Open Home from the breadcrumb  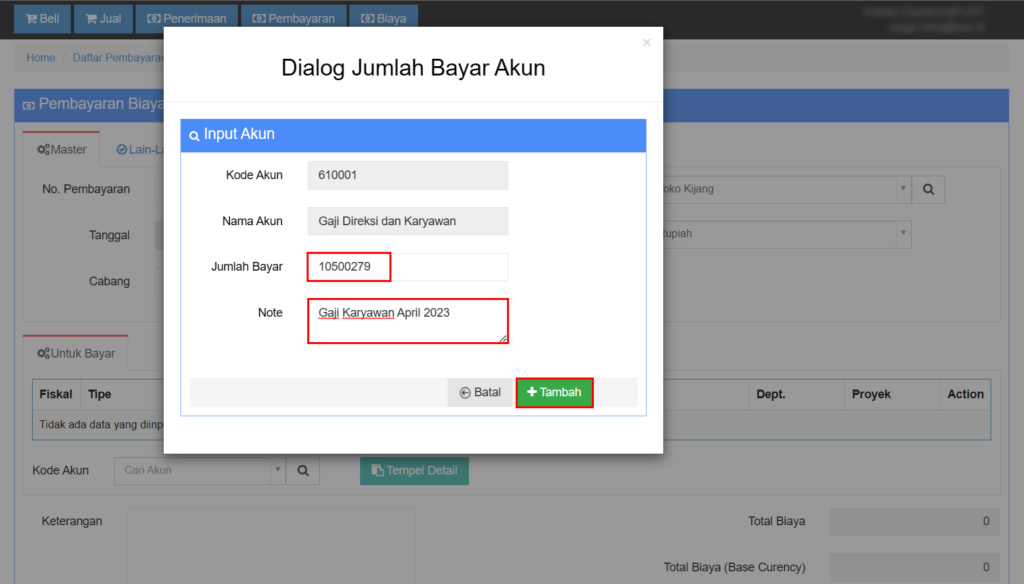click(40, 57)
